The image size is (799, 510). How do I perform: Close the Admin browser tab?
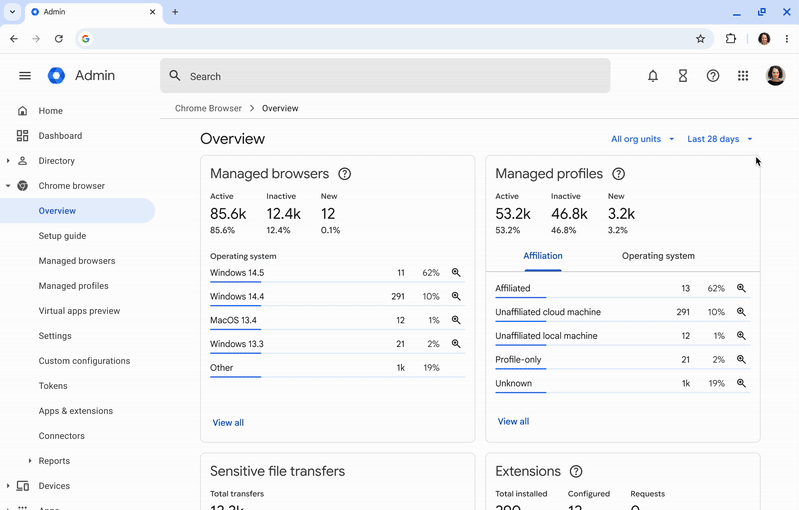152,12
